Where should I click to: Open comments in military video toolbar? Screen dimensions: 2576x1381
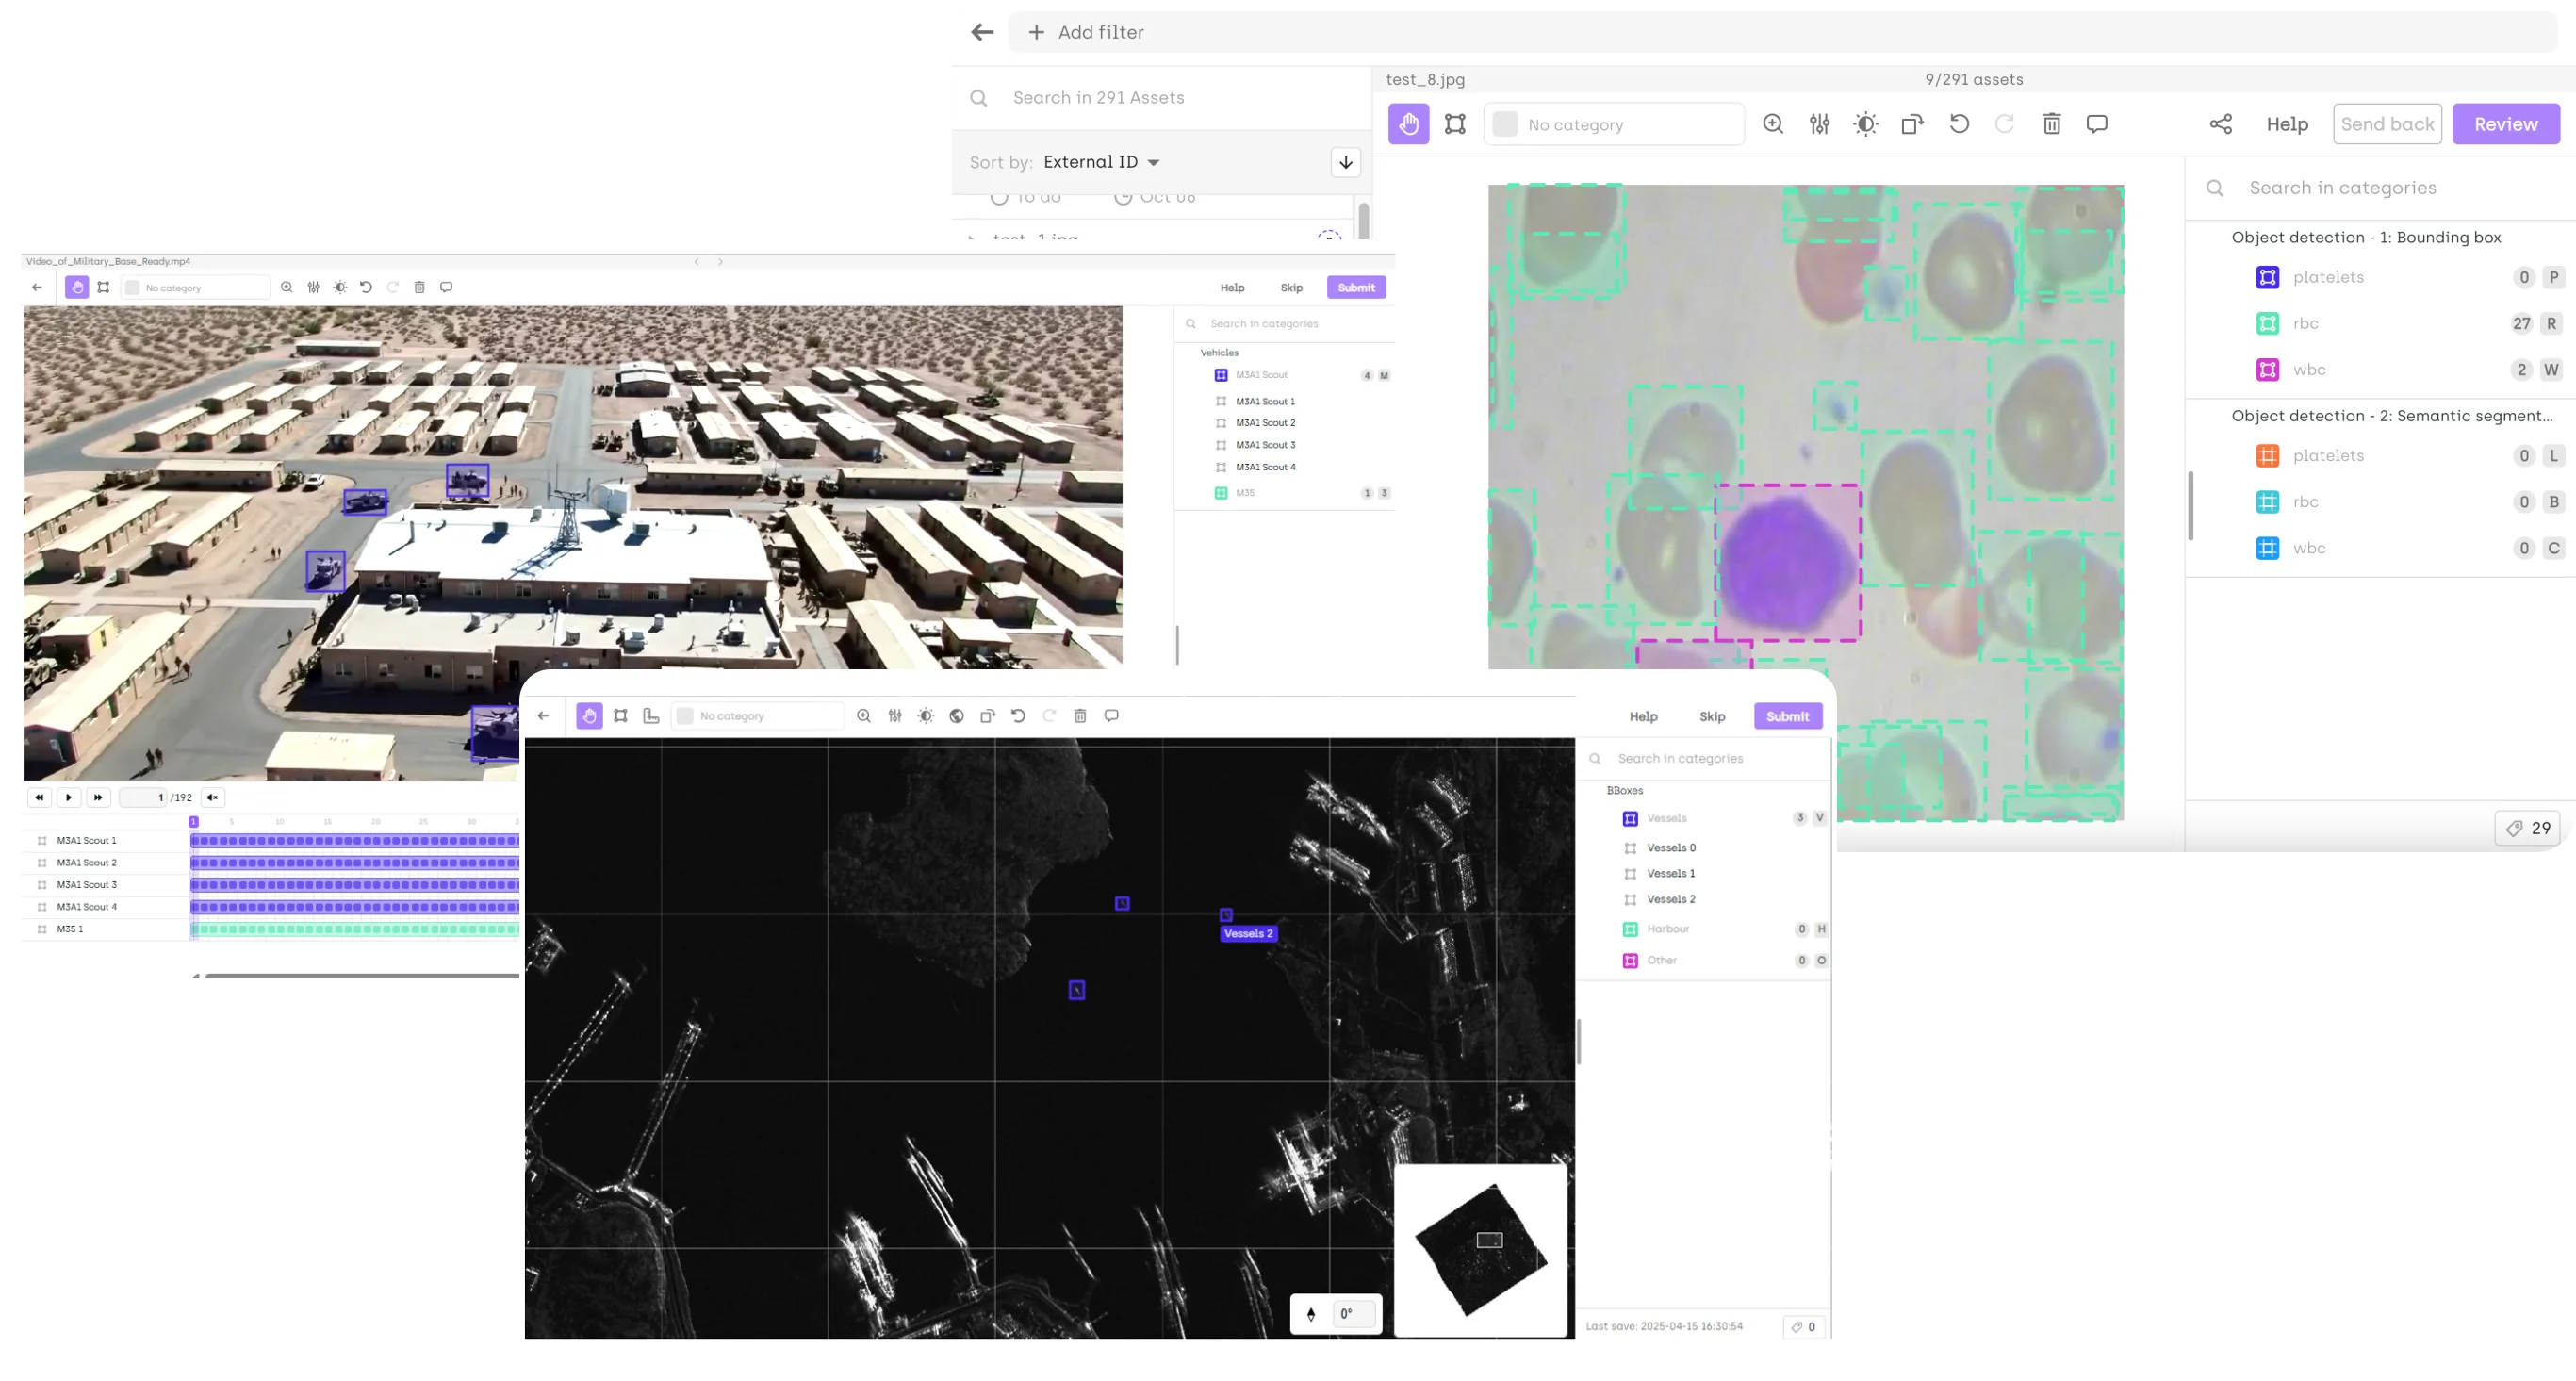click(x=446, y=287)
